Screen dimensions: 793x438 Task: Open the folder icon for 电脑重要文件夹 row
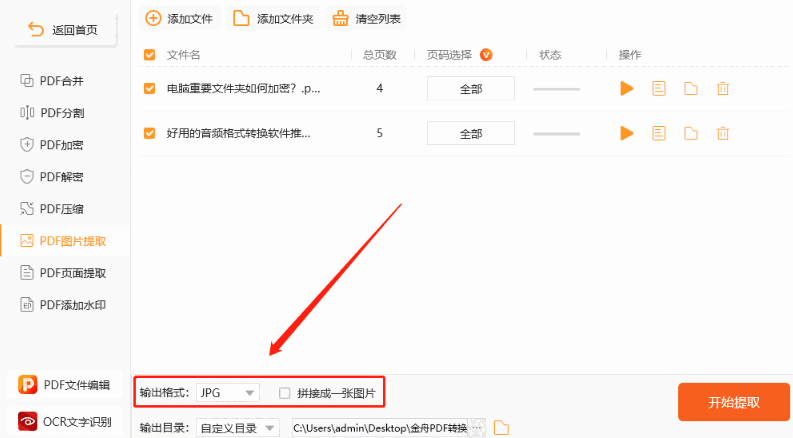[x=691, y=89]
